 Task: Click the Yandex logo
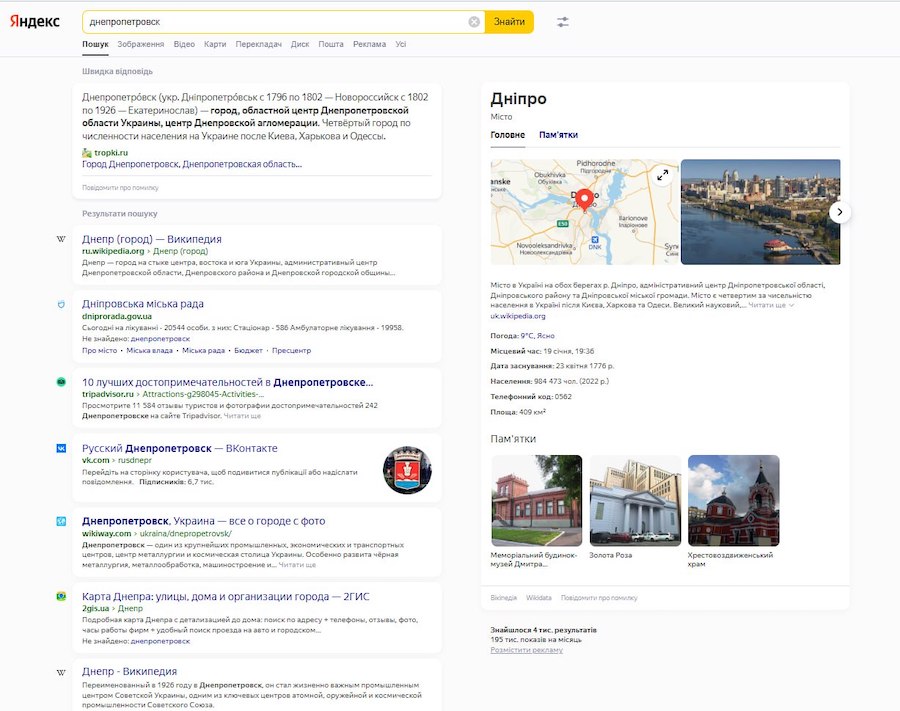pyautogui.click(x=35, y=22)
